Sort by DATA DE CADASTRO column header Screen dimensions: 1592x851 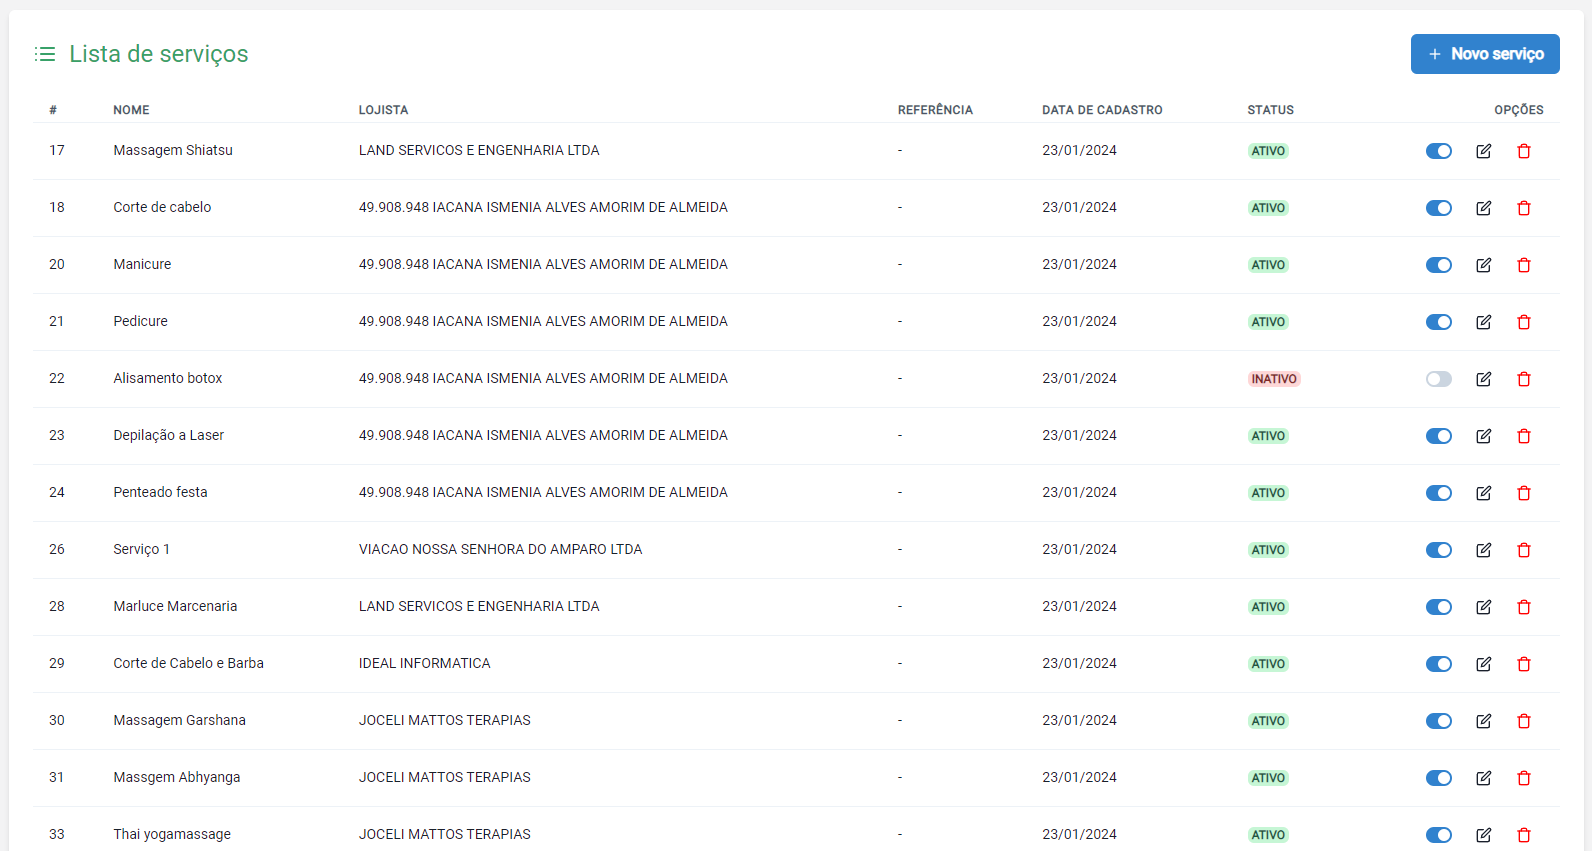(x=1101, y=110)
